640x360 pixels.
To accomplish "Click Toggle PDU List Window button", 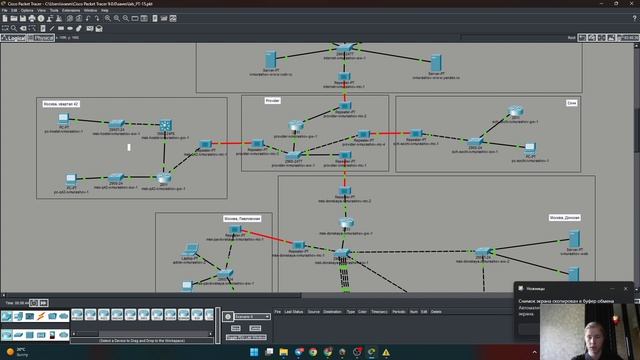I will click(246, 337).
